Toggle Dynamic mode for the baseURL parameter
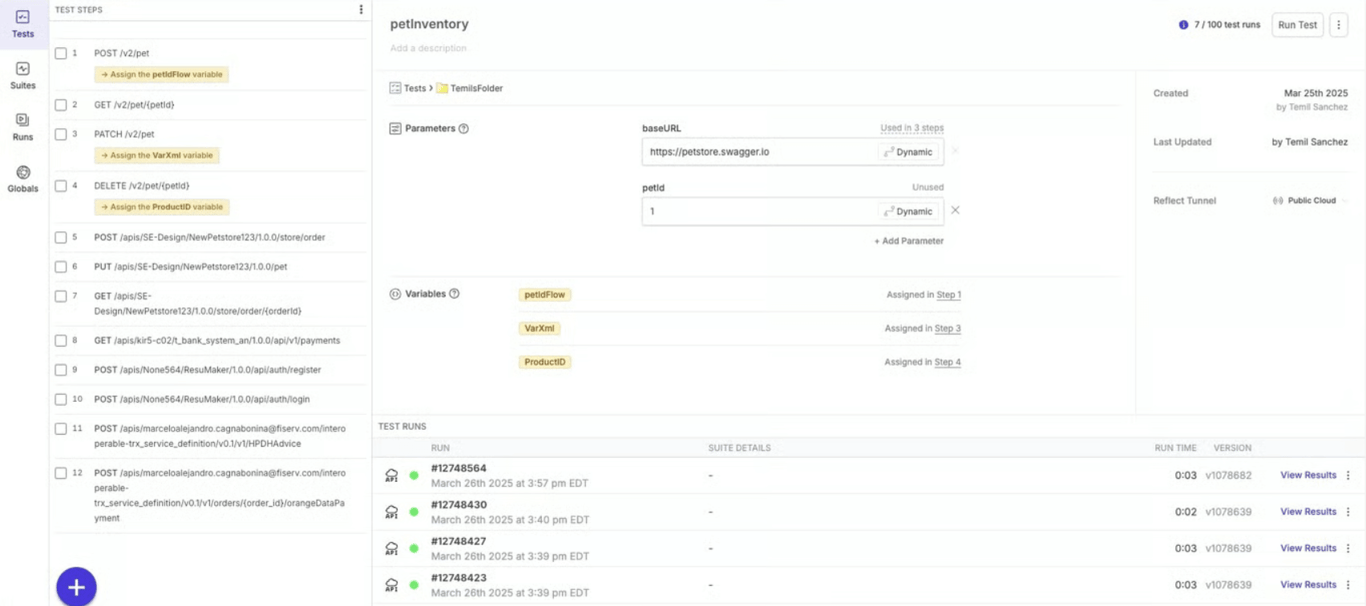The image size is (1366, 606). (x=908, y=151)
